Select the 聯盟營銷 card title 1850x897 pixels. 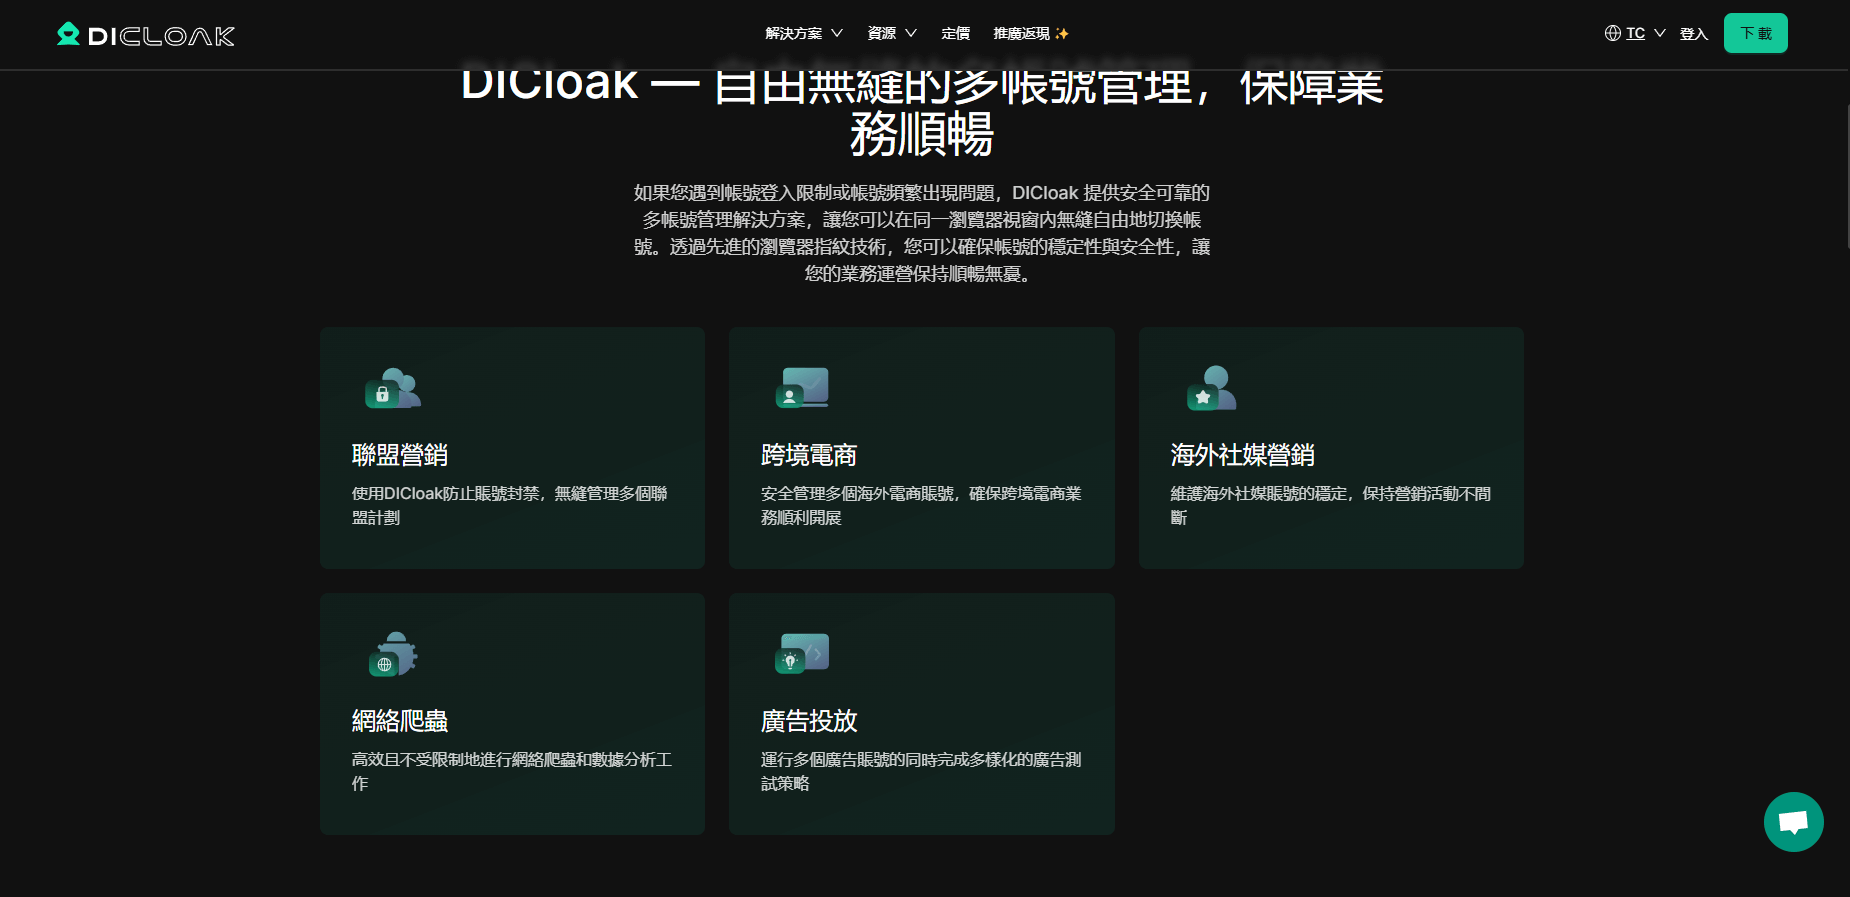tap(400, 455)
